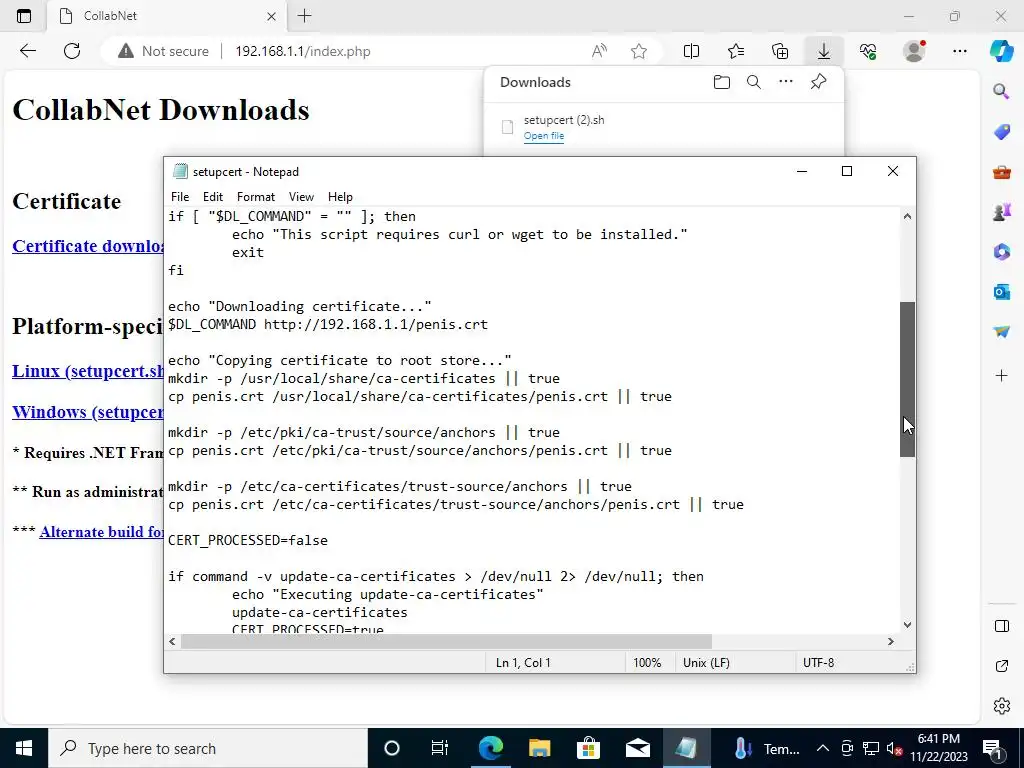Open sidebar Search icon
The height and width of the screenshot is (768, 1024).
click(x=1001, y=91)
